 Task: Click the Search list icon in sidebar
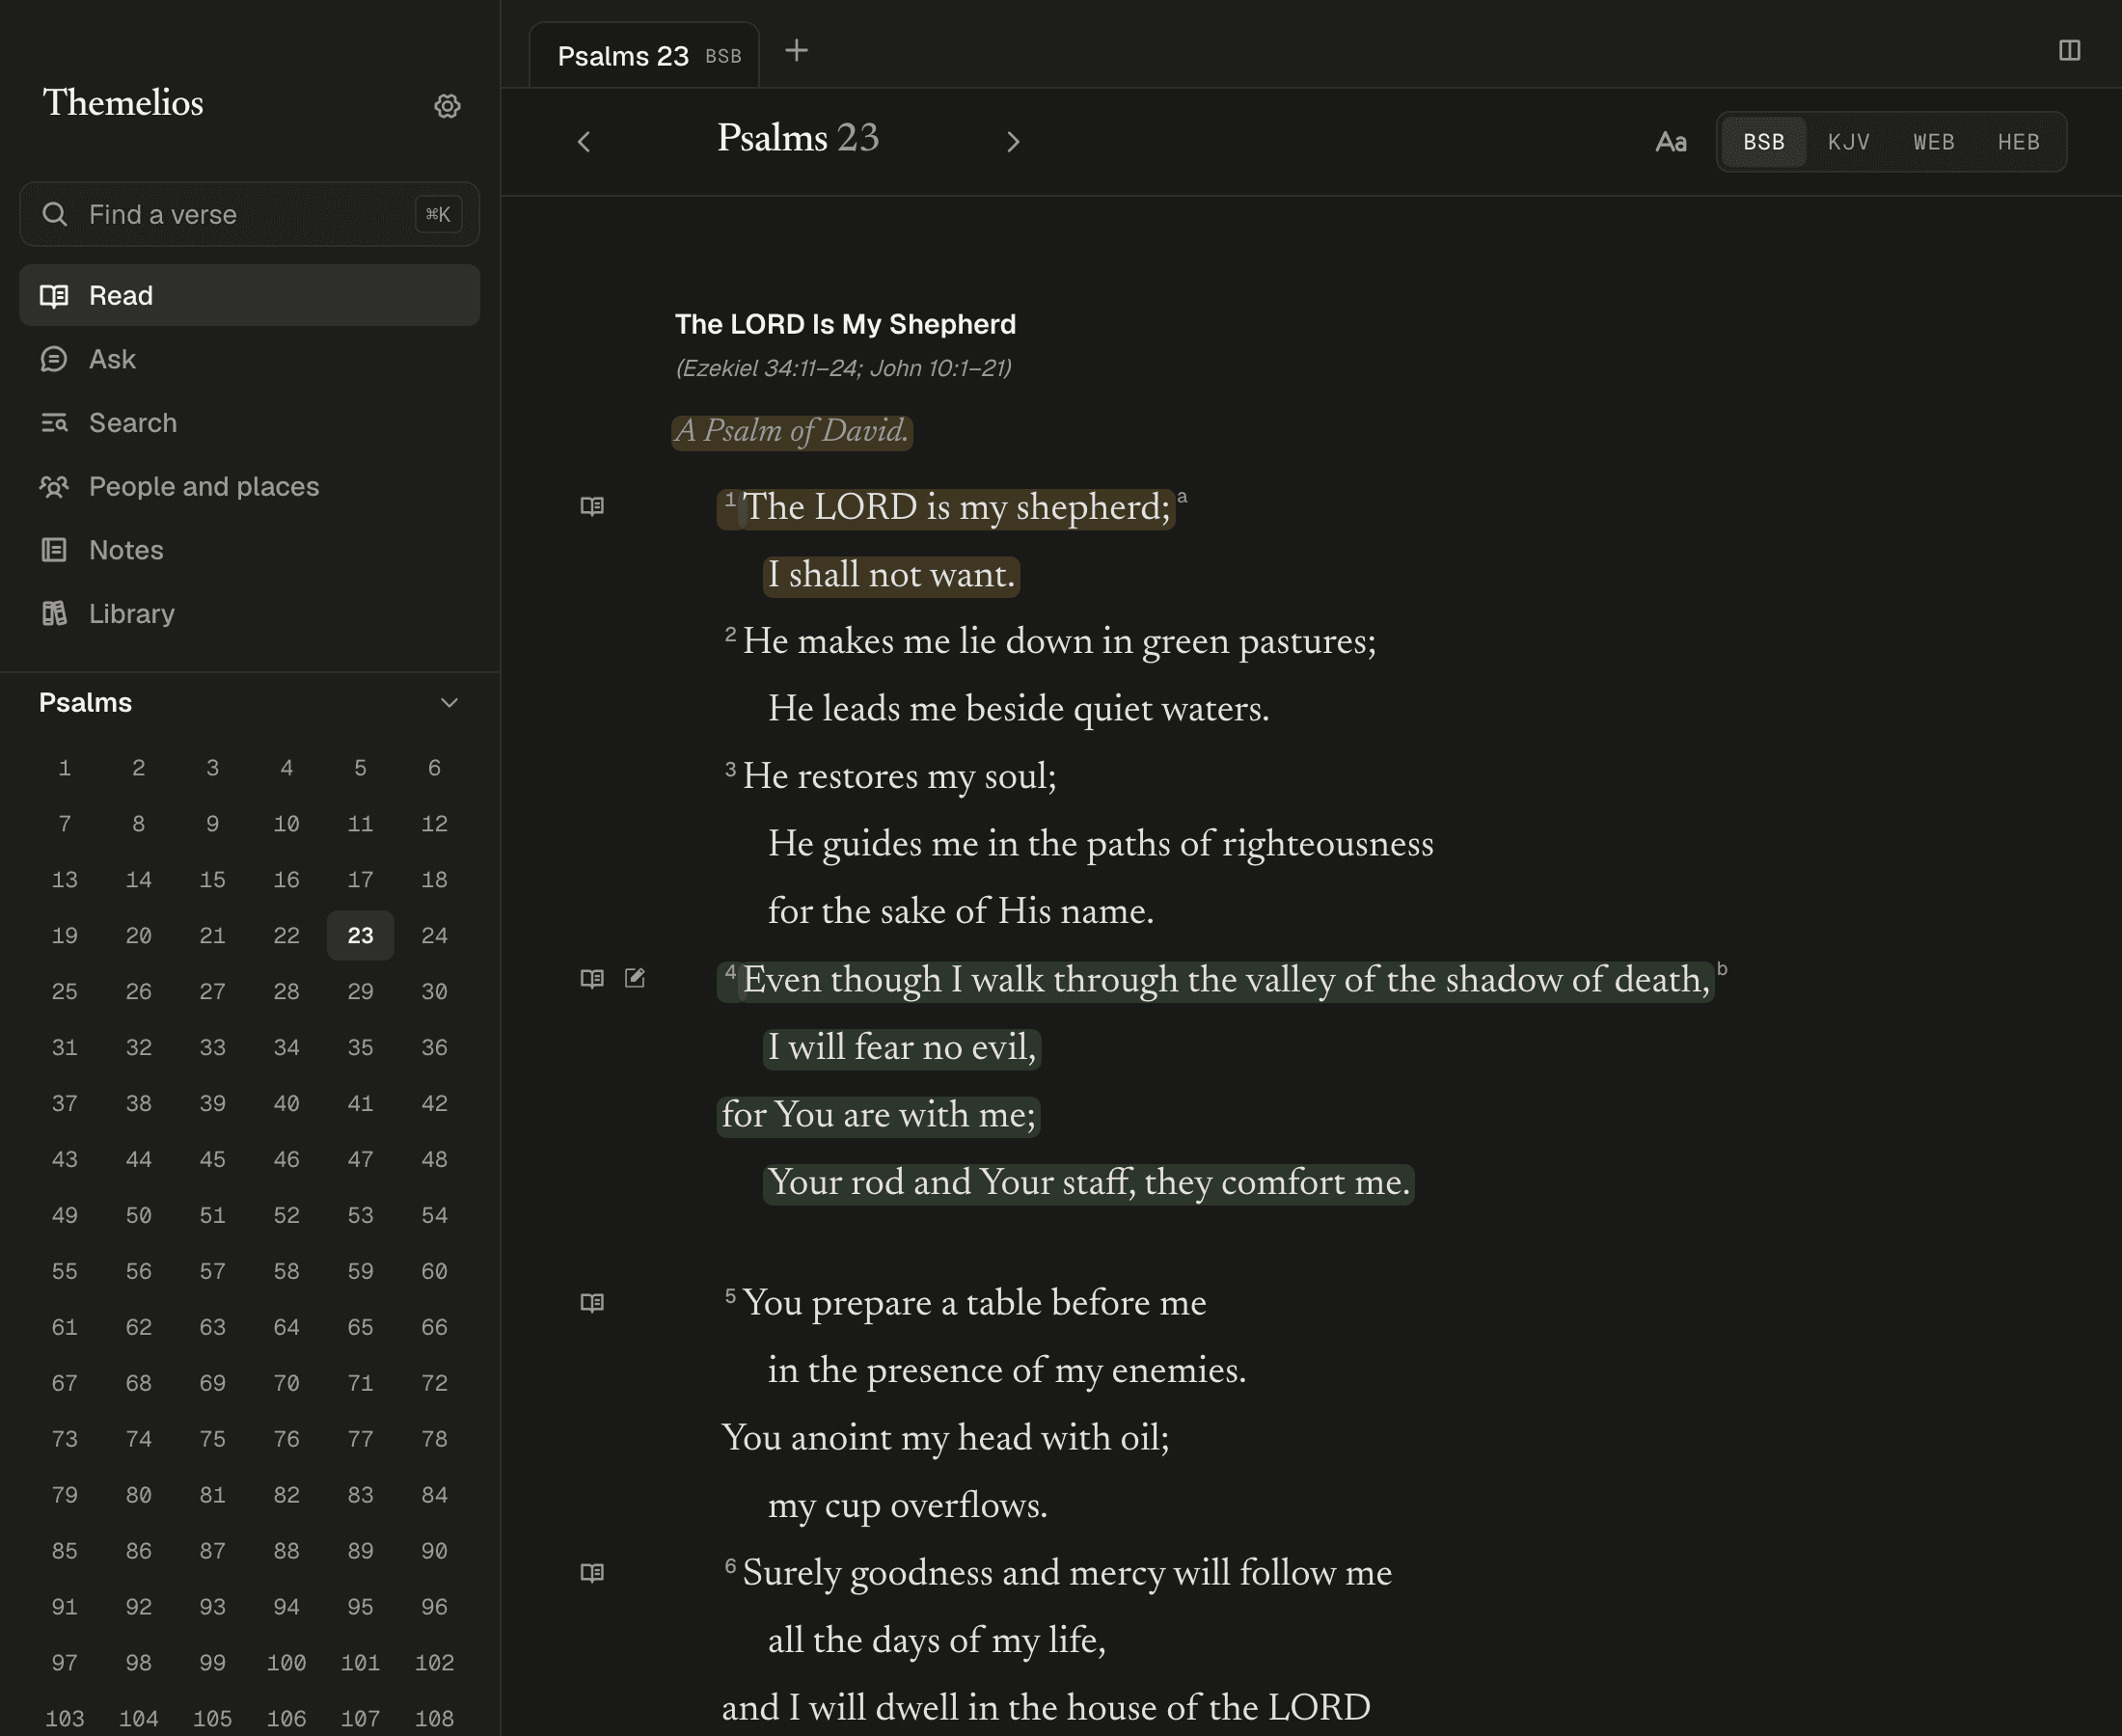pyautogui.click(x=54, y=423)
